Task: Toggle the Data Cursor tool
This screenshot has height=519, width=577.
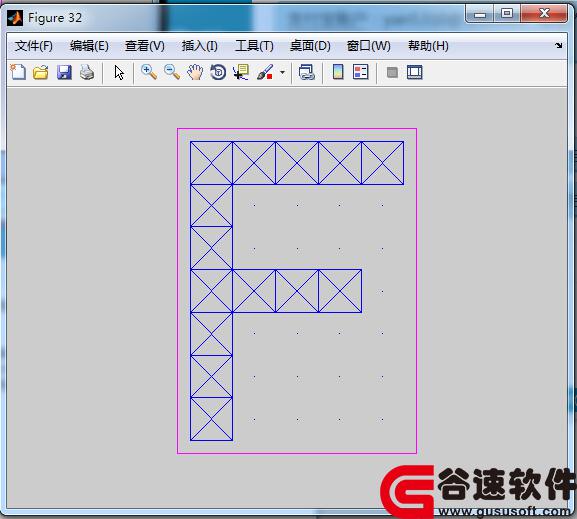Action: [x=241, y=72]
